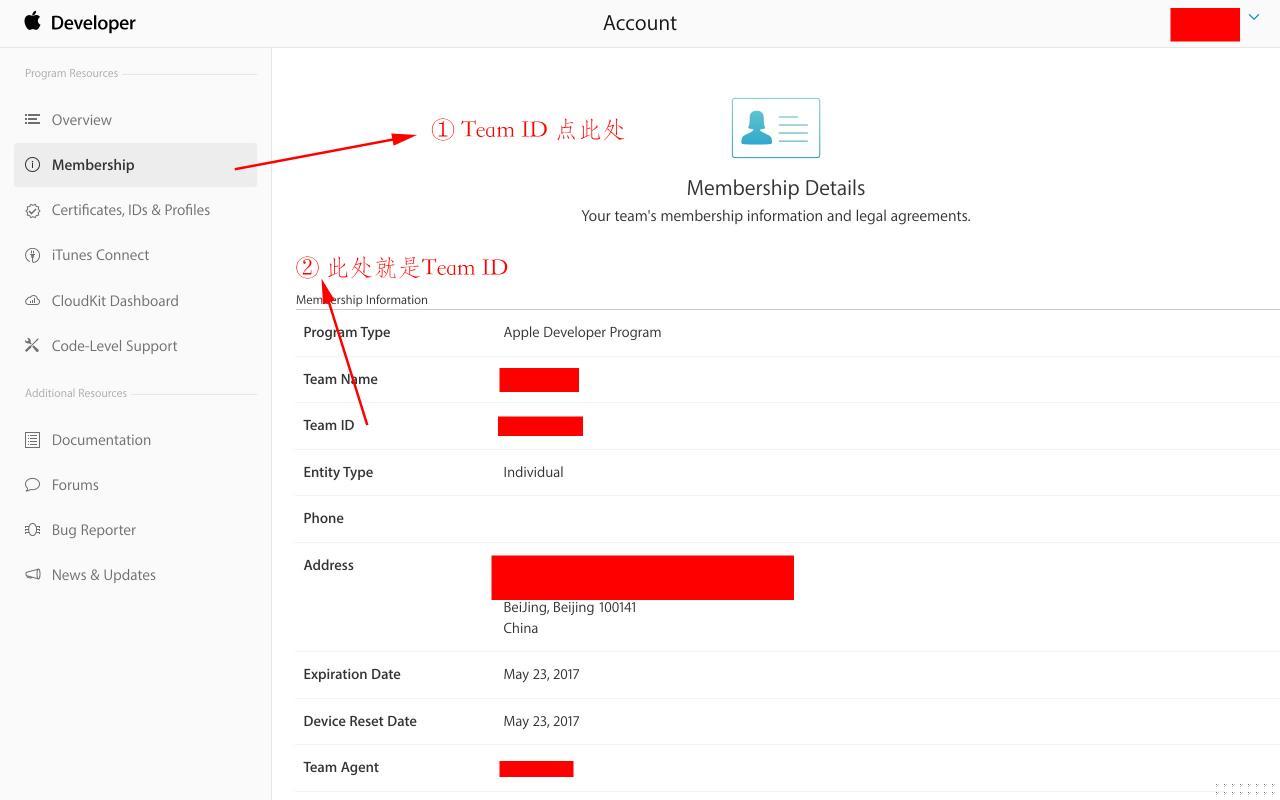Click the Apple logo icon
The height and width of the screenshot is (800, 1280).
pos(33,21)
